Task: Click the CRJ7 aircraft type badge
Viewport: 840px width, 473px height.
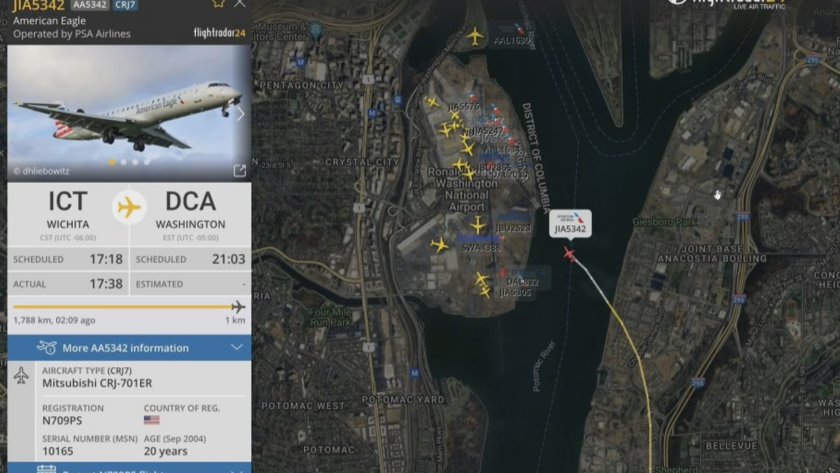Action: click(x=125, y=5)
